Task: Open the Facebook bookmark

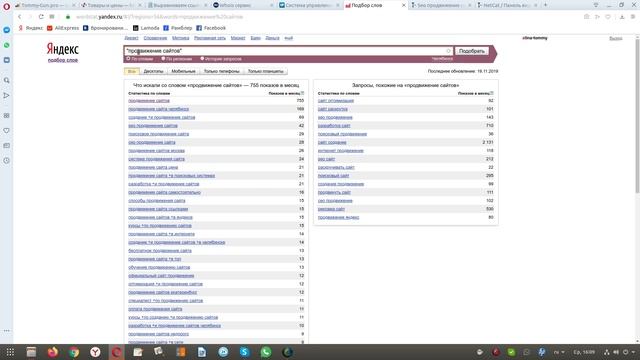Action: (x=211, y=28)
